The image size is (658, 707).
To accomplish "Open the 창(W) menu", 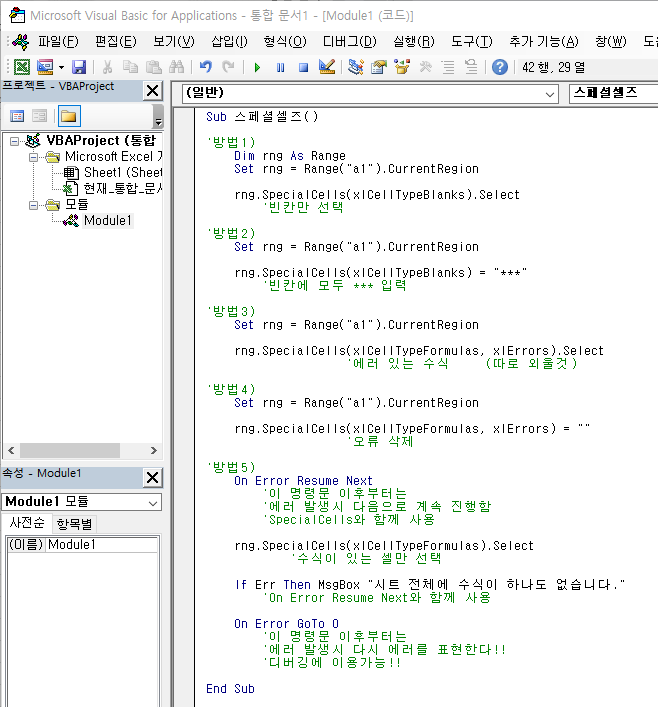I will 611,41.
